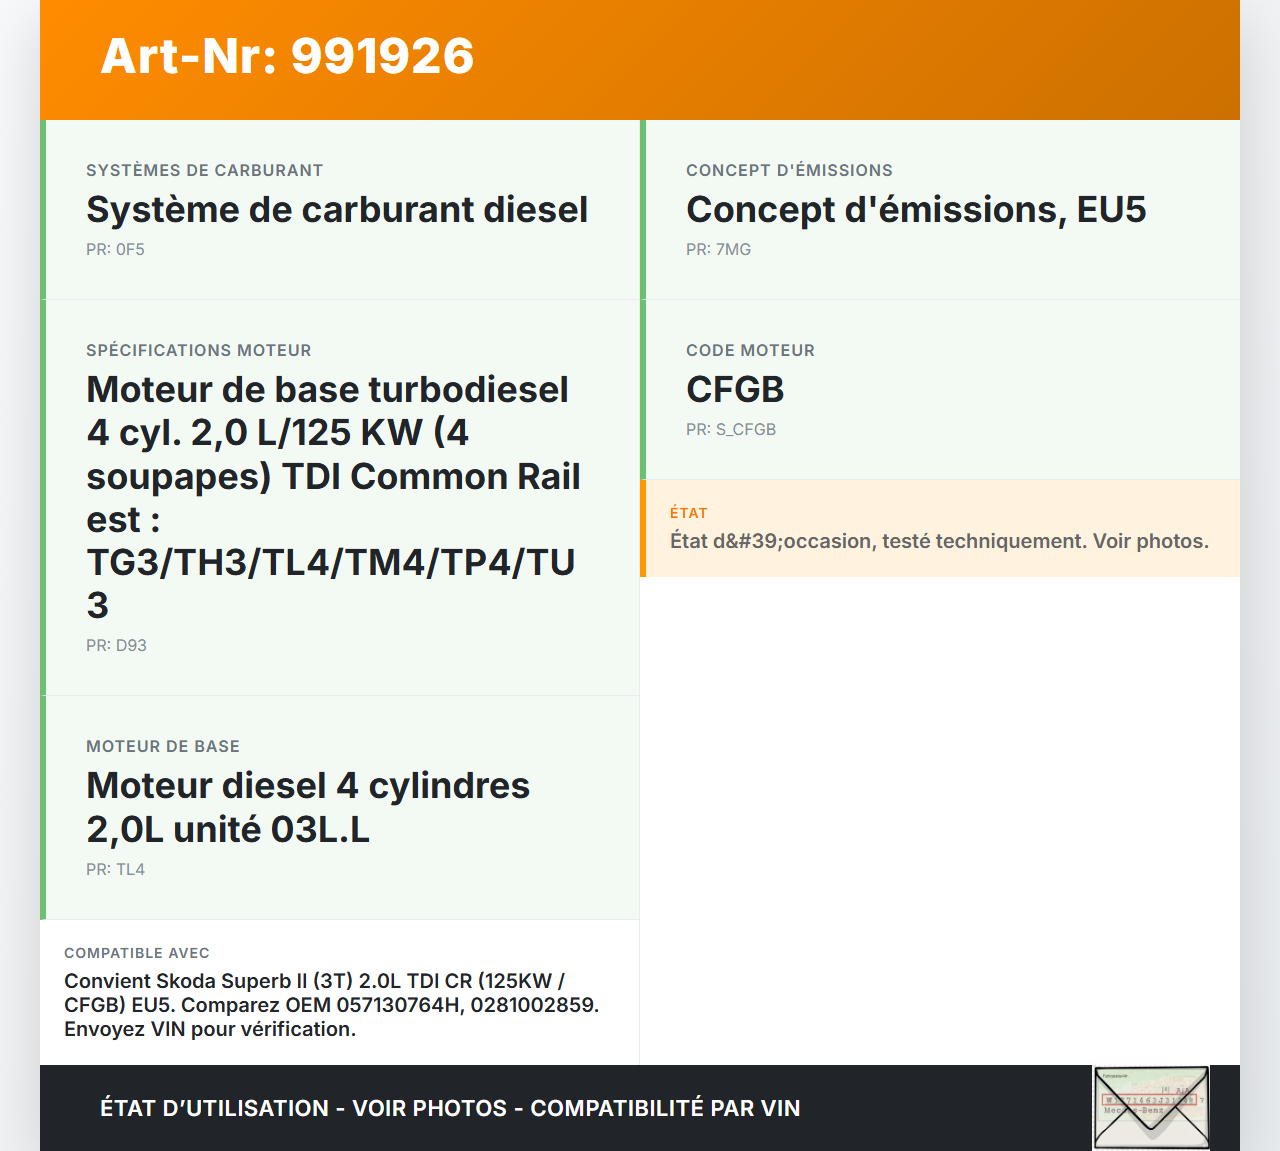Click the PR: S_CFGB code
1280x1151 pixels.
click(731, 430)
